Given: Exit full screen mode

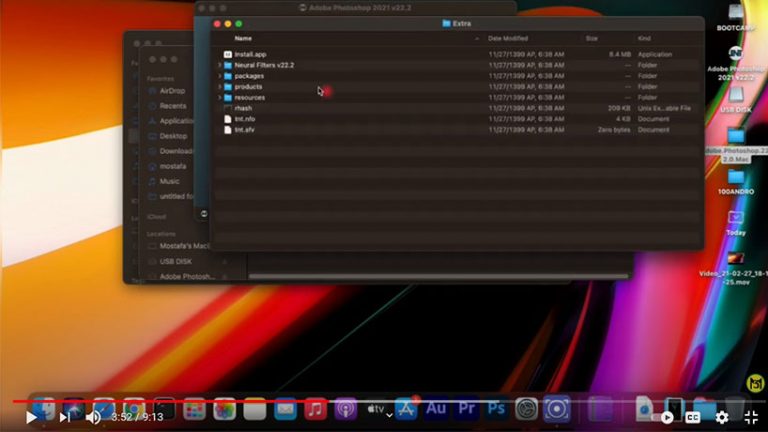Looking at the screenshot, I should (751, 417).
